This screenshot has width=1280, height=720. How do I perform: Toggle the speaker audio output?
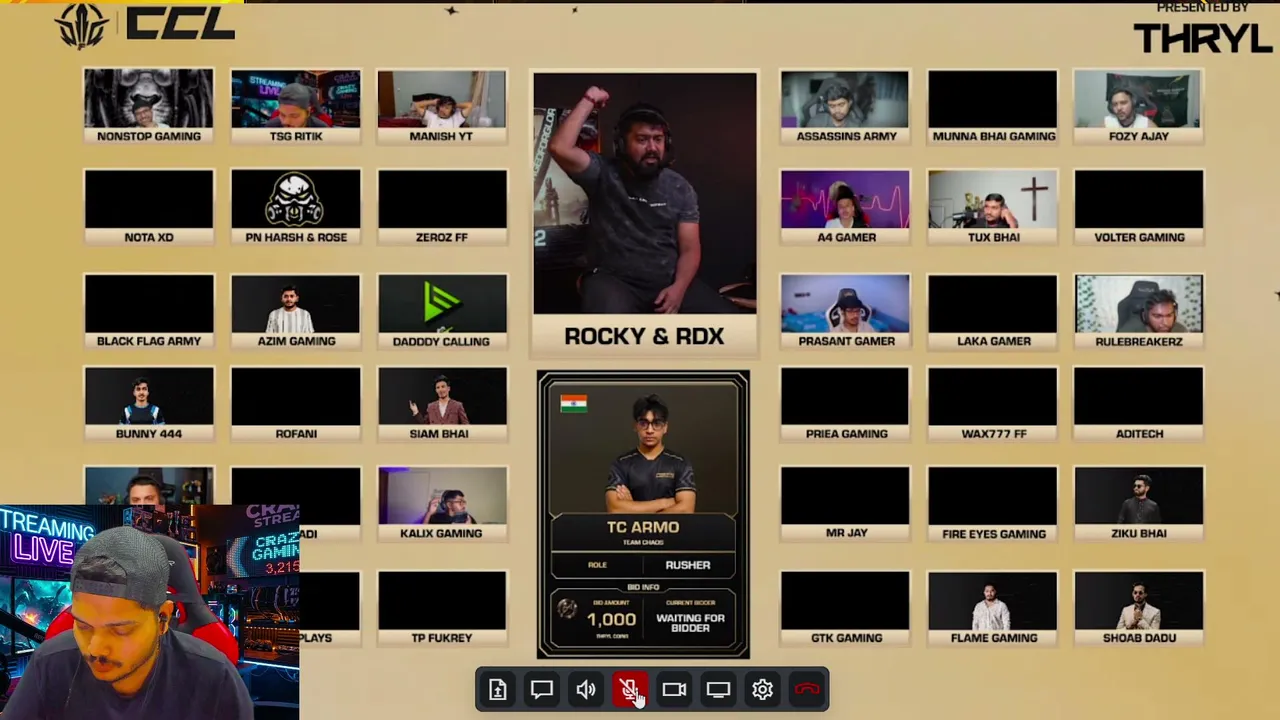(x=586, y=689)
